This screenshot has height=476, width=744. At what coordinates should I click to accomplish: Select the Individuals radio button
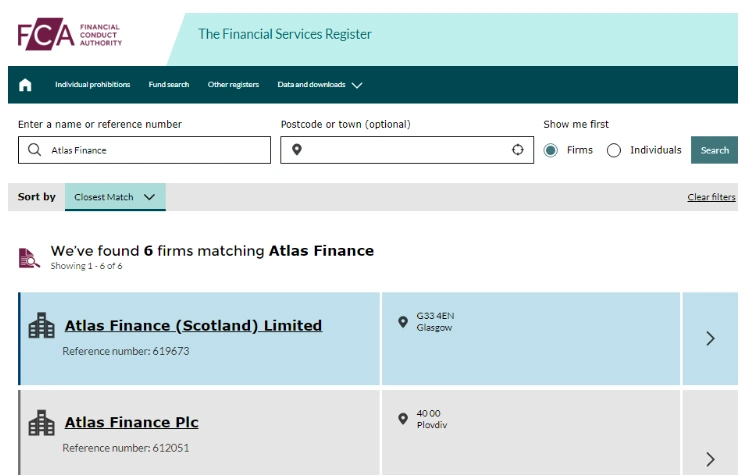click(614, 150)
